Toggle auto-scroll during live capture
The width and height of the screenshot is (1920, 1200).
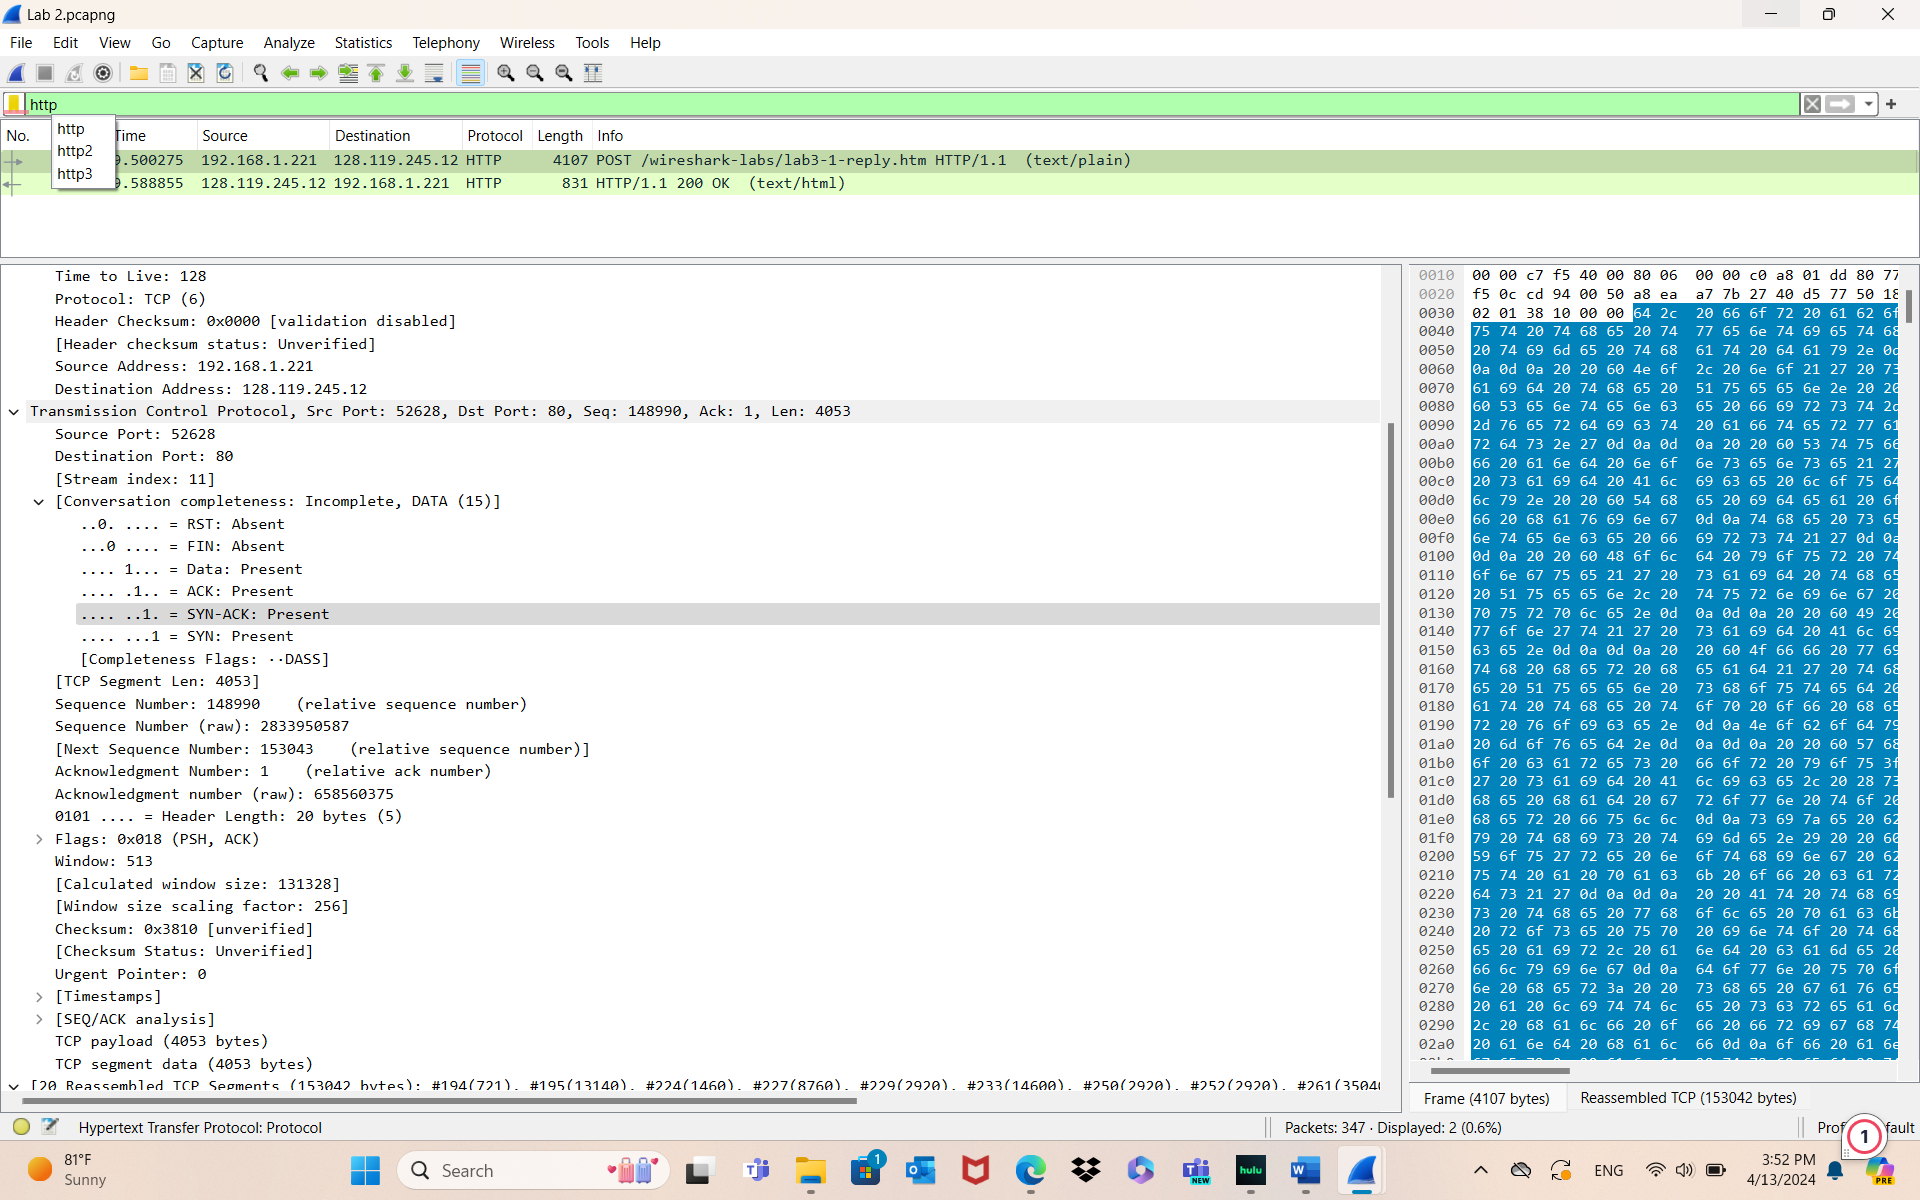(x=434, y=73)
